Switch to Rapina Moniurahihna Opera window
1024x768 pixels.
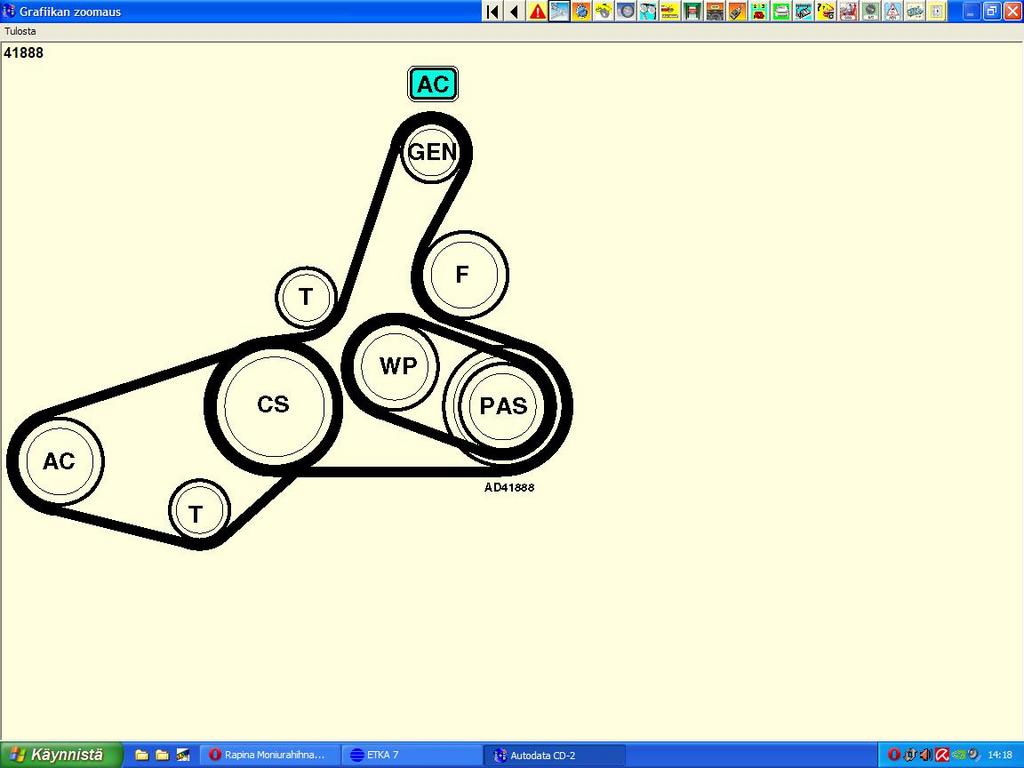pos(267,755)
